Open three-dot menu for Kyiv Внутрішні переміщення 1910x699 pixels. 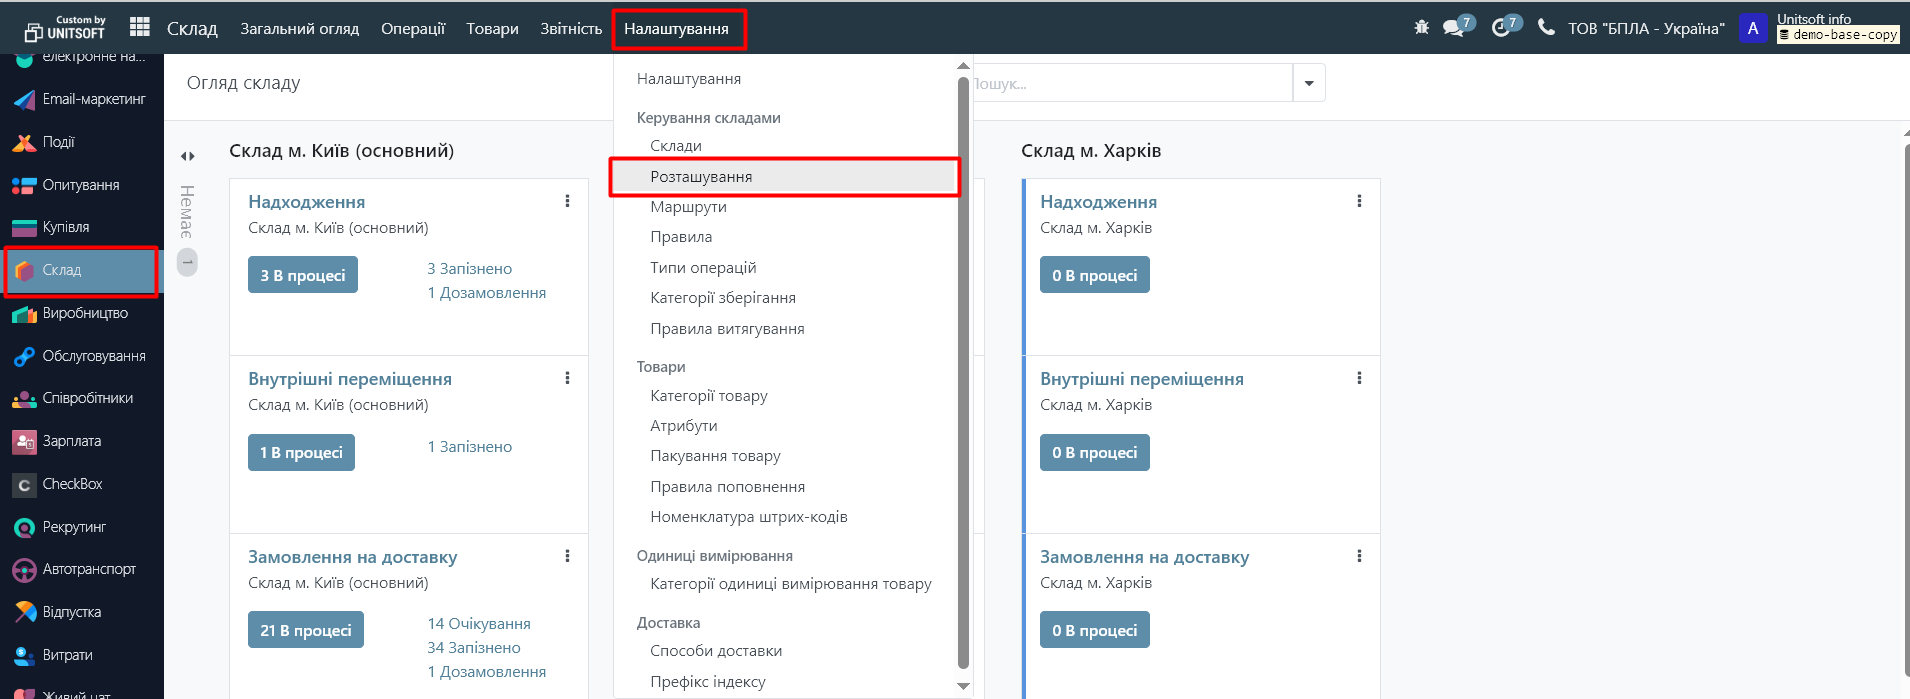point(567,378)
